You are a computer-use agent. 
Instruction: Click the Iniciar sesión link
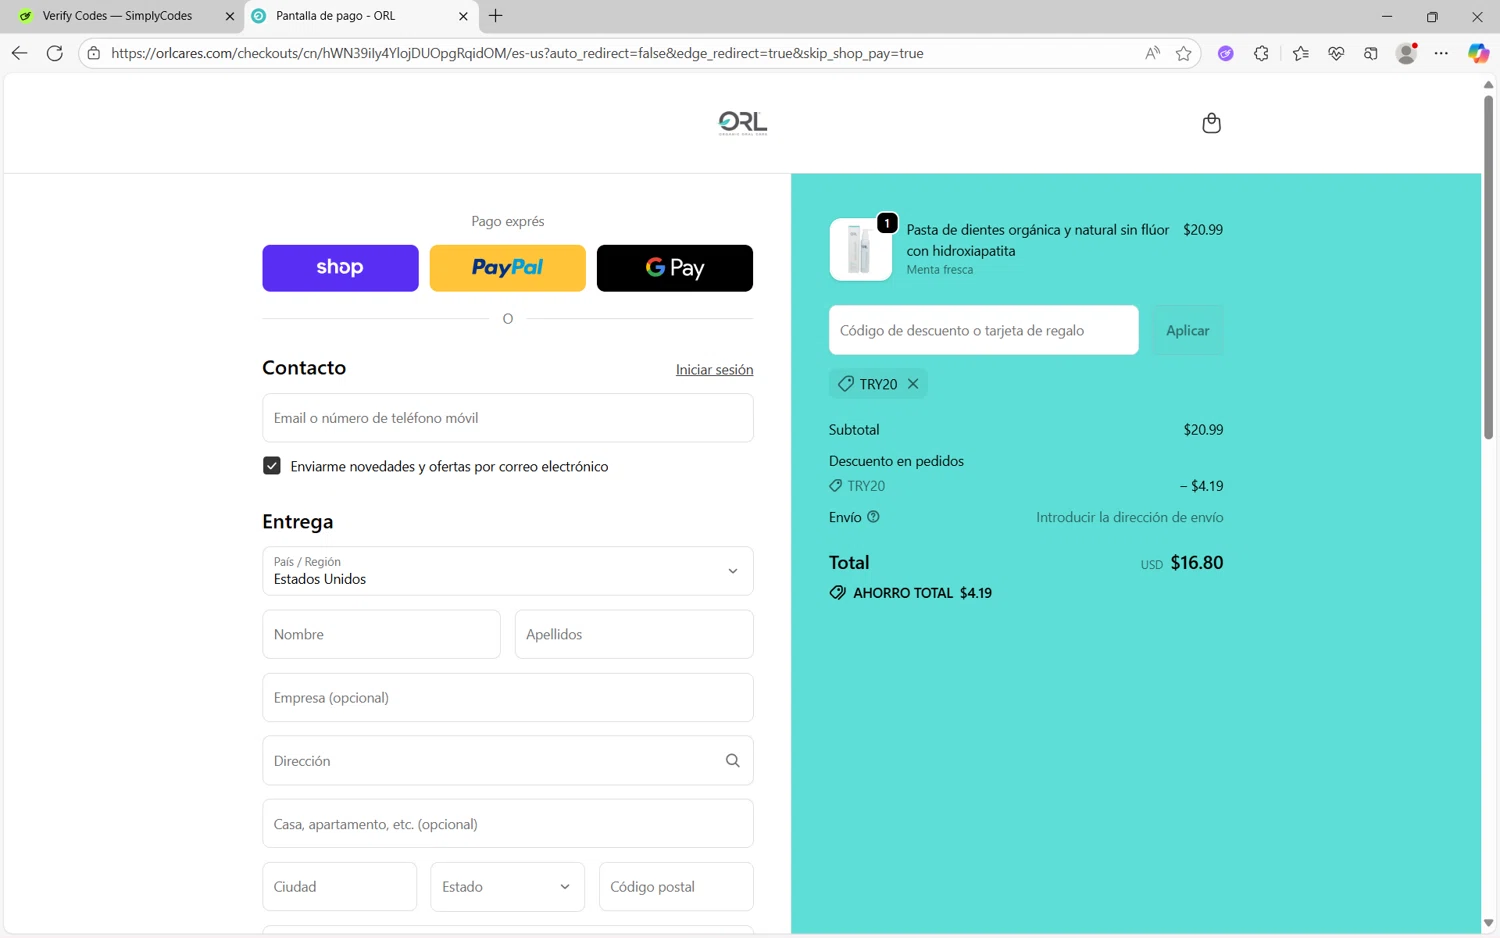714,369
